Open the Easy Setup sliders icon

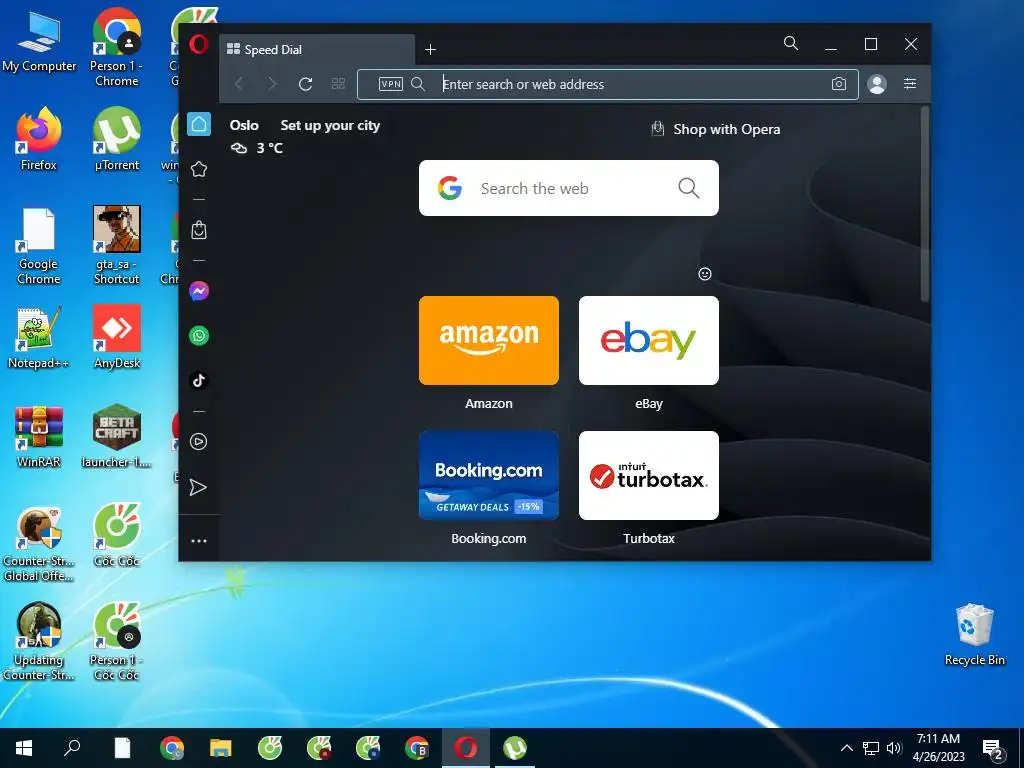[910, 84]
